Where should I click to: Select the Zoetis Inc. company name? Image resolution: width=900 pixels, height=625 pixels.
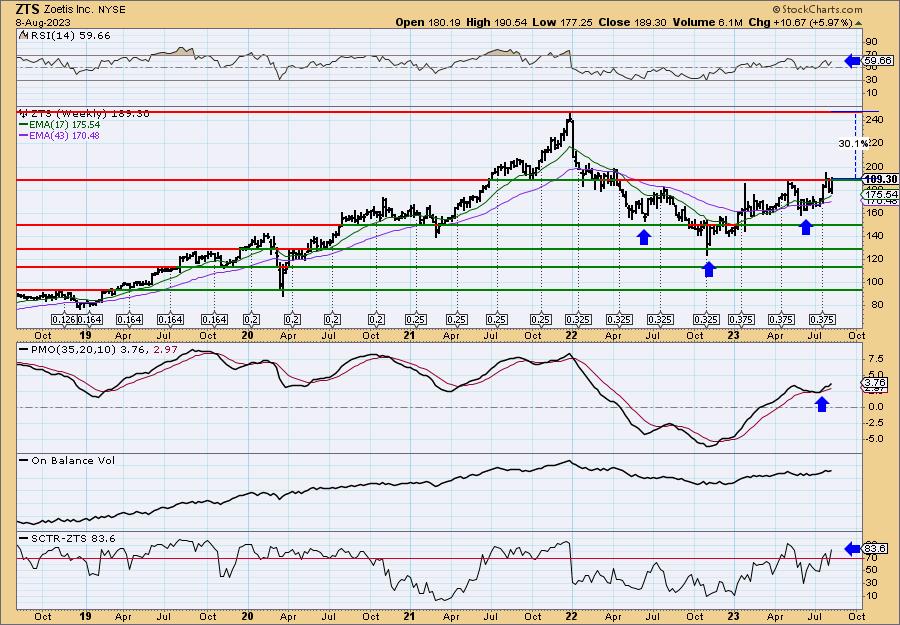click(67, 10)
